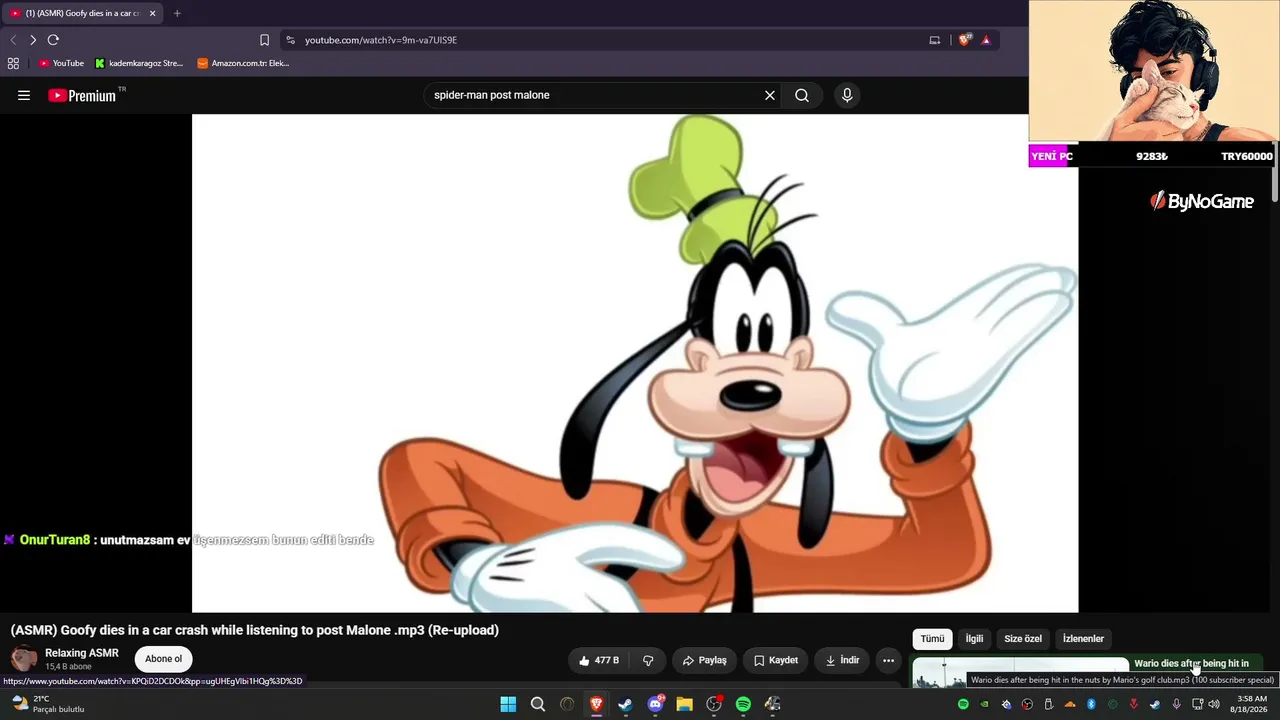Viewport: 1280px width, 720px height.
Task: Open the browser apps grid icon
Action: point(13,63)
